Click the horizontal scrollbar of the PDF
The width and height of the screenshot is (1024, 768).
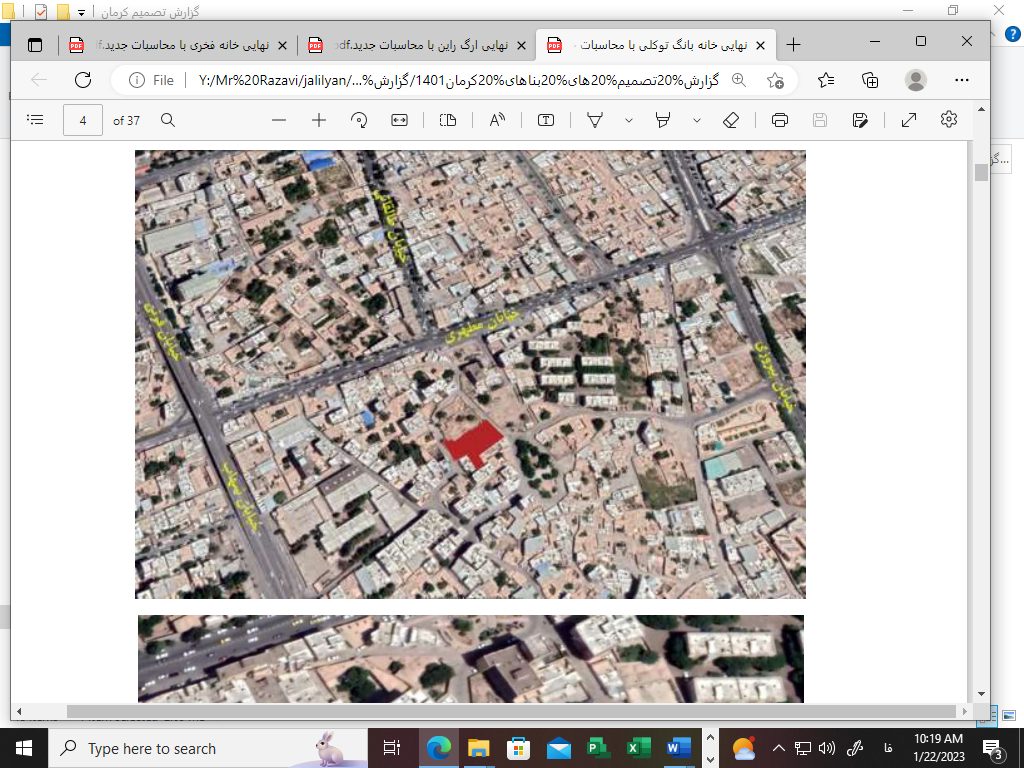click(x=500, y=711)
